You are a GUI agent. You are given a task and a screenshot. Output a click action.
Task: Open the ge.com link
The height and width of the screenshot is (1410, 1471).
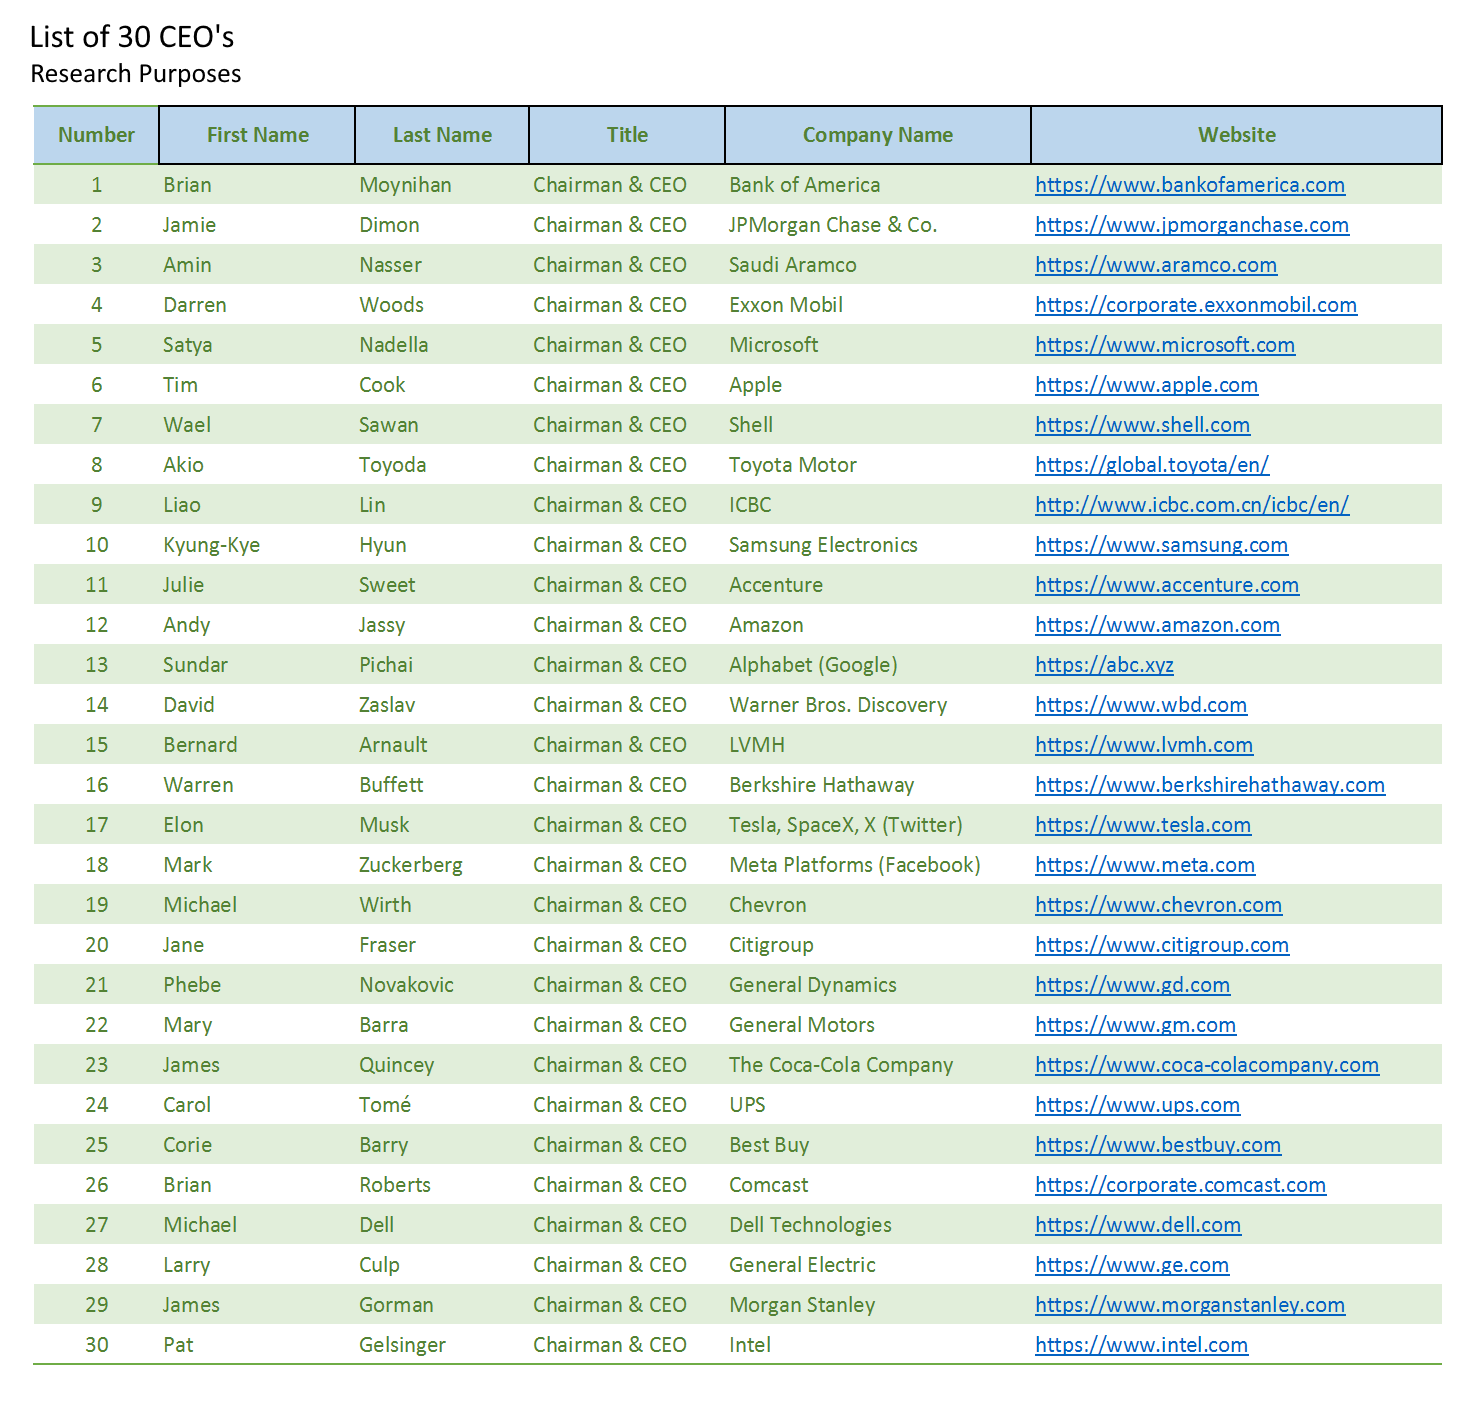coord(1132,1265)
